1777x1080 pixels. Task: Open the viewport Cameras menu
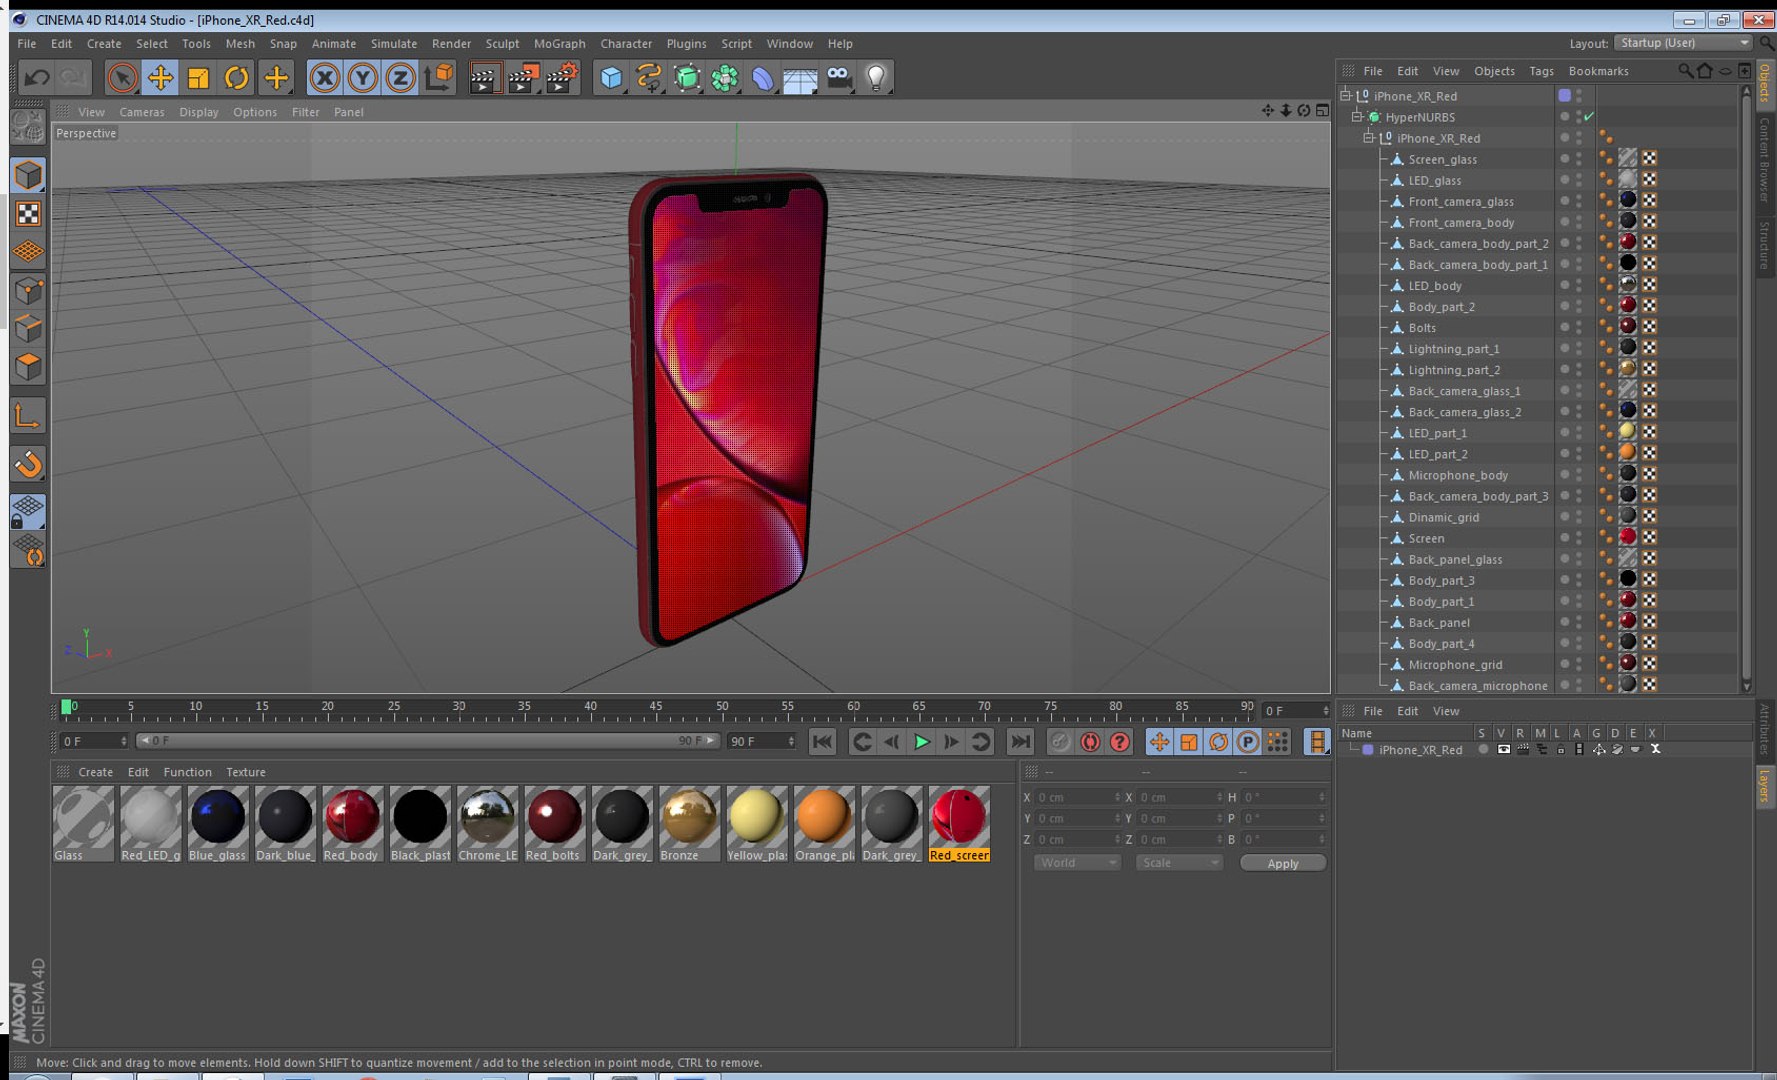click(142, 112)
